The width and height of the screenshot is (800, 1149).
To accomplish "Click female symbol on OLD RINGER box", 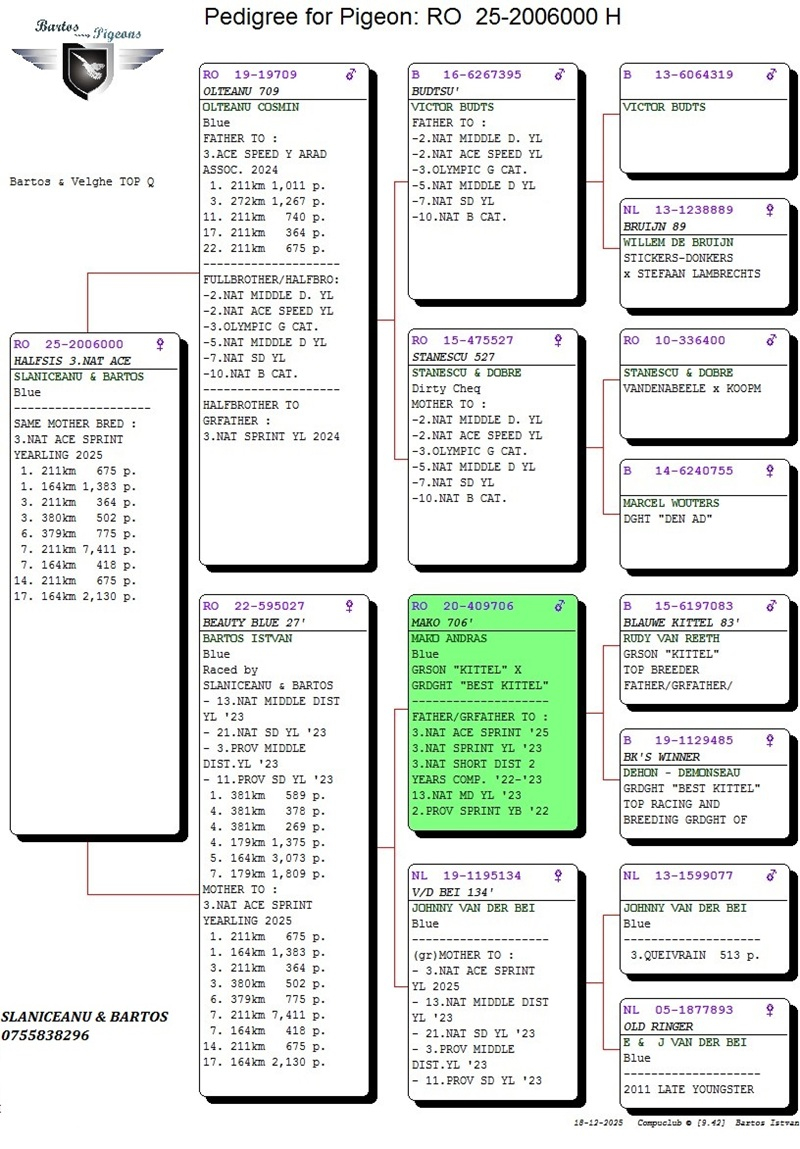I will point(769,1011).
